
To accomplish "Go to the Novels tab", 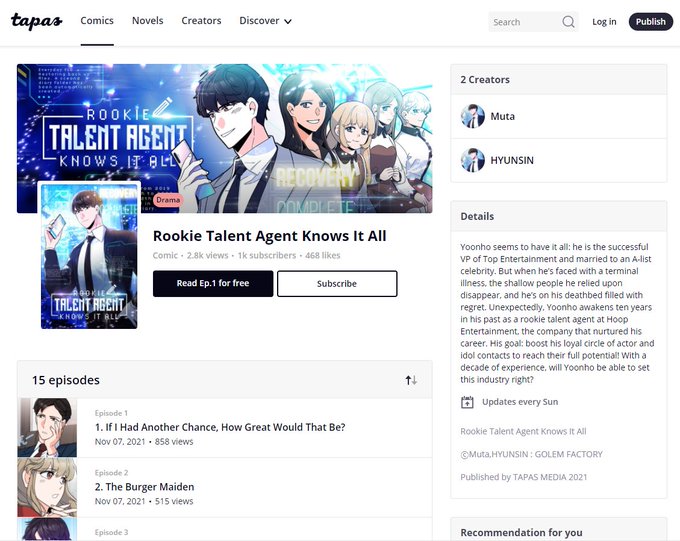I will click(147, 21).
